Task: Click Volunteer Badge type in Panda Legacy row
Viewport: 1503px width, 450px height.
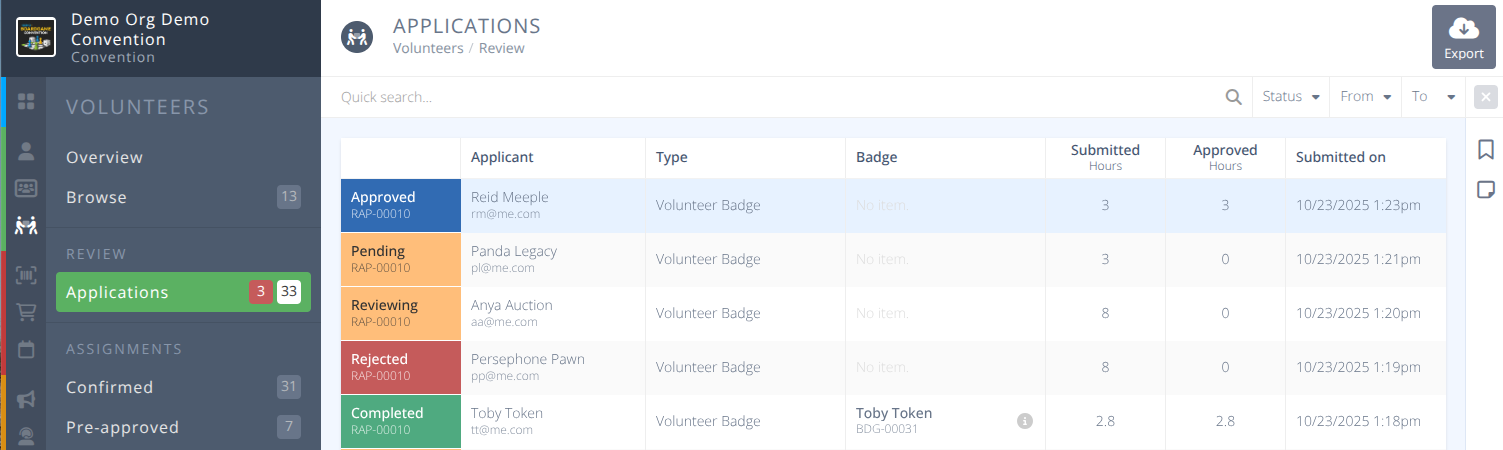Action: (708, 259)
